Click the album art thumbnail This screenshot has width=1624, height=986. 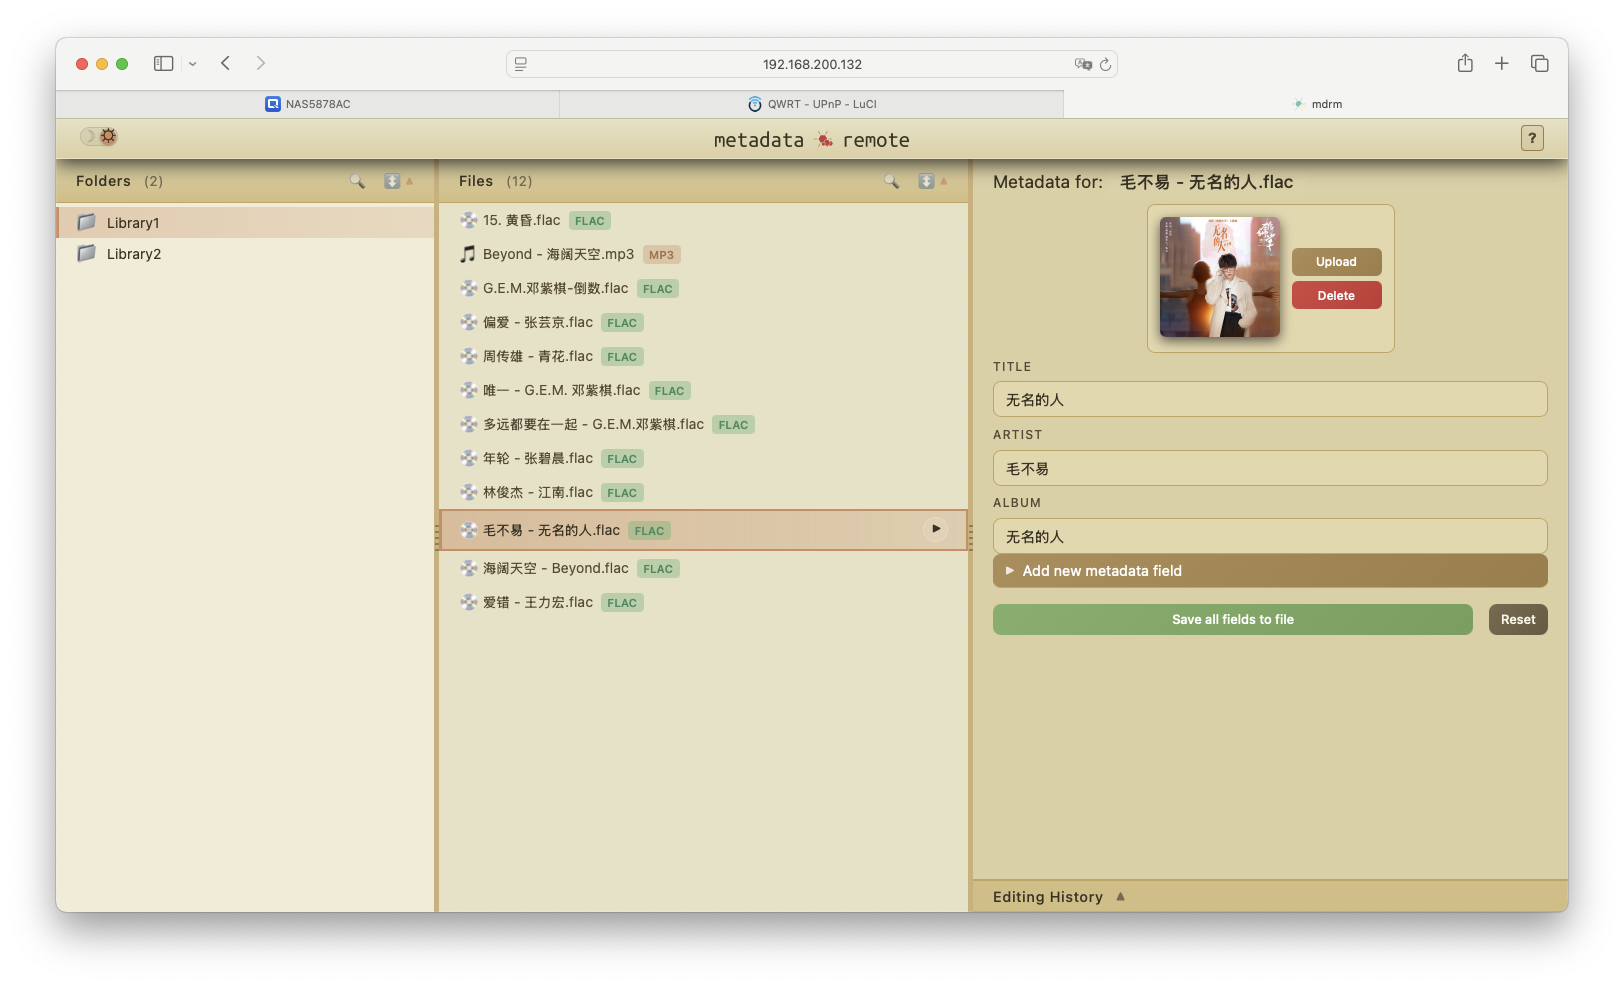[x=1219, y=277]
